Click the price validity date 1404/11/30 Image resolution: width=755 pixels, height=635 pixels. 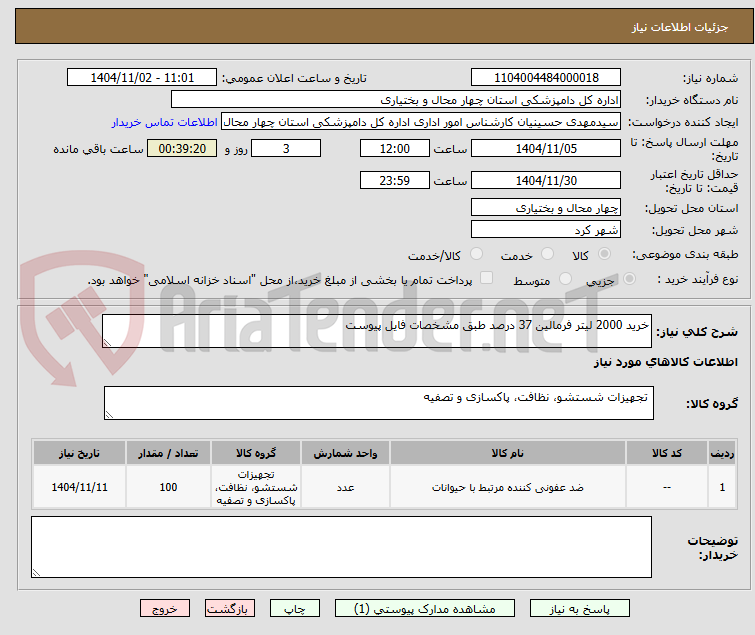tap(546, 181)
